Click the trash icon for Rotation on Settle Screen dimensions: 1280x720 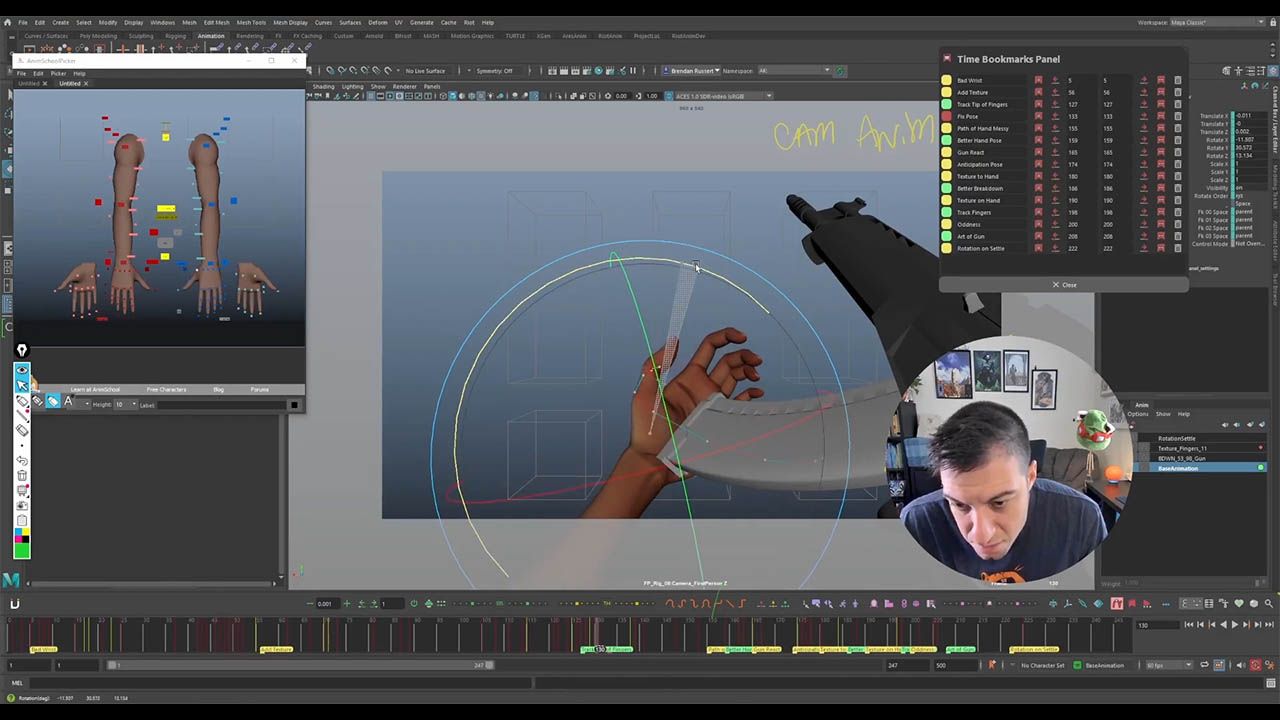pos(1177,248)
